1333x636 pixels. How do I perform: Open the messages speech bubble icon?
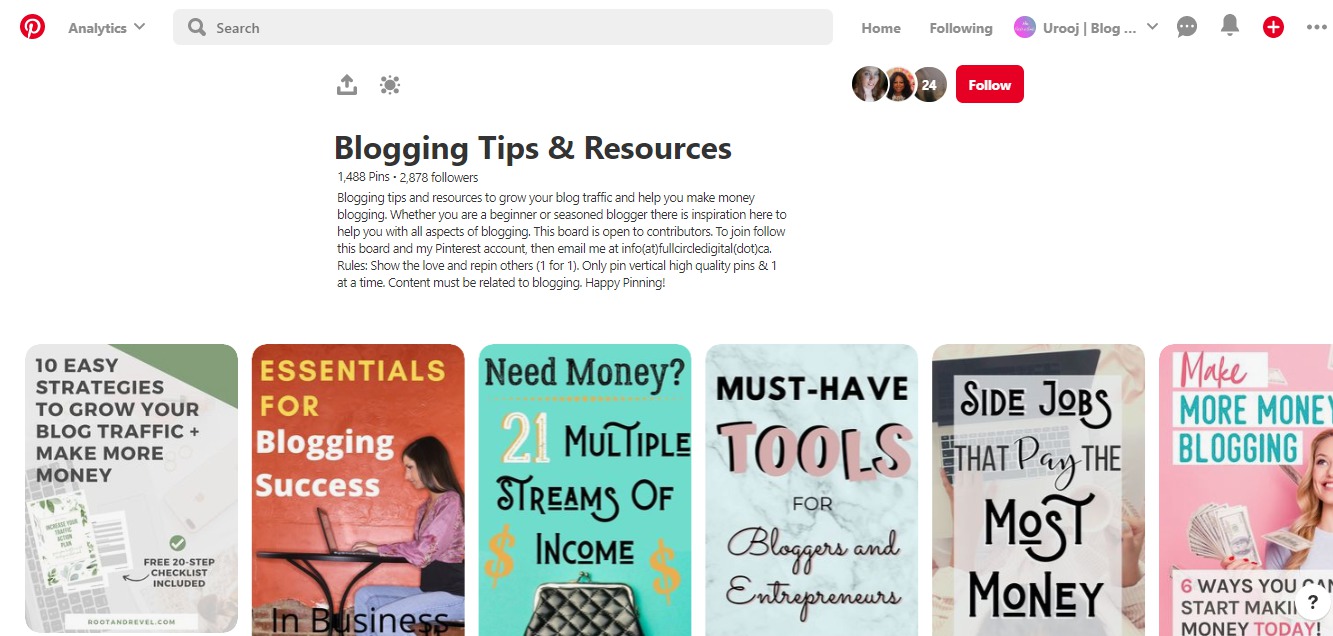1187,27
